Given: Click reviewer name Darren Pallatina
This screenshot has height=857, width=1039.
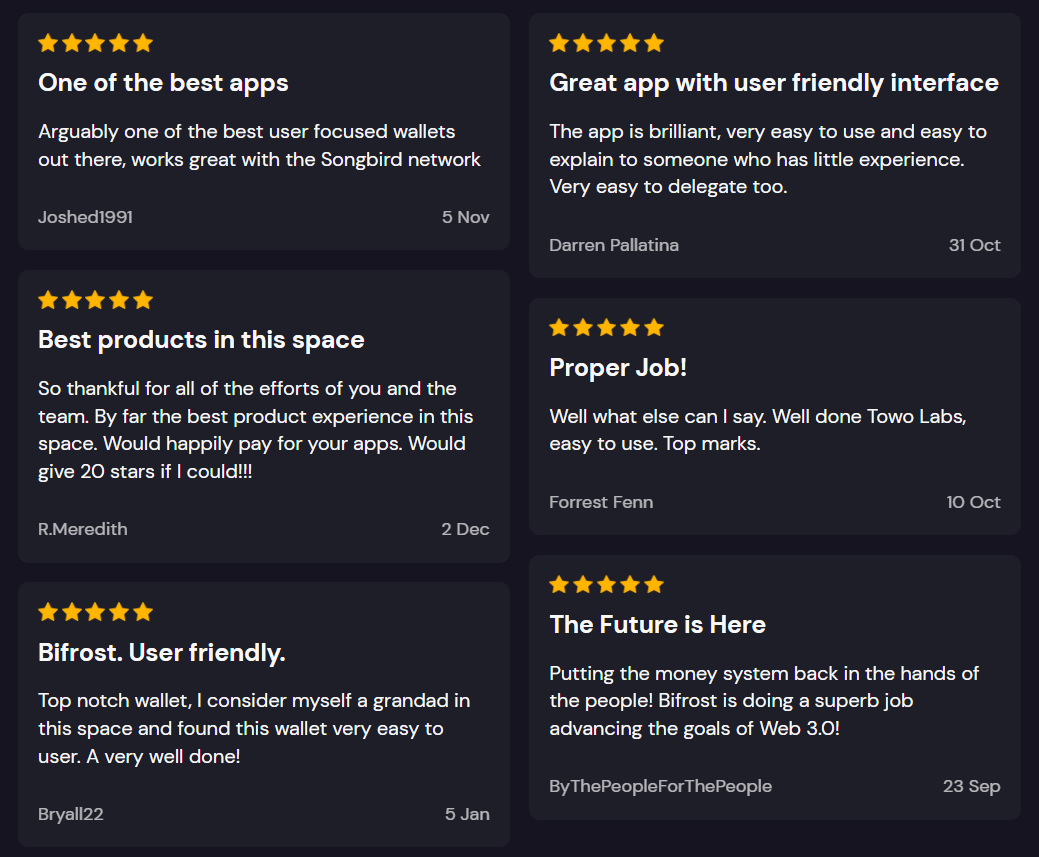Looking at the screenshot, I should [x=614, y=245].
